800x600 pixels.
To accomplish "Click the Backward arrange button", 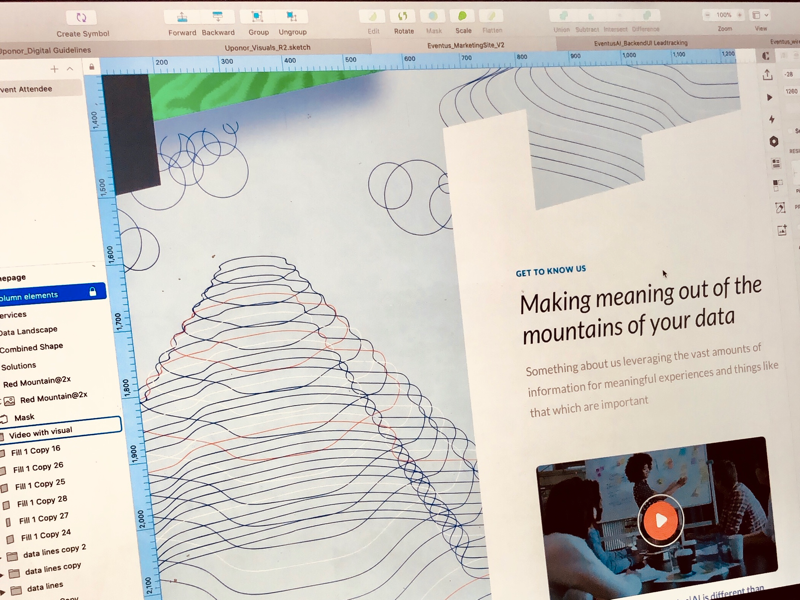I will 217,17.
